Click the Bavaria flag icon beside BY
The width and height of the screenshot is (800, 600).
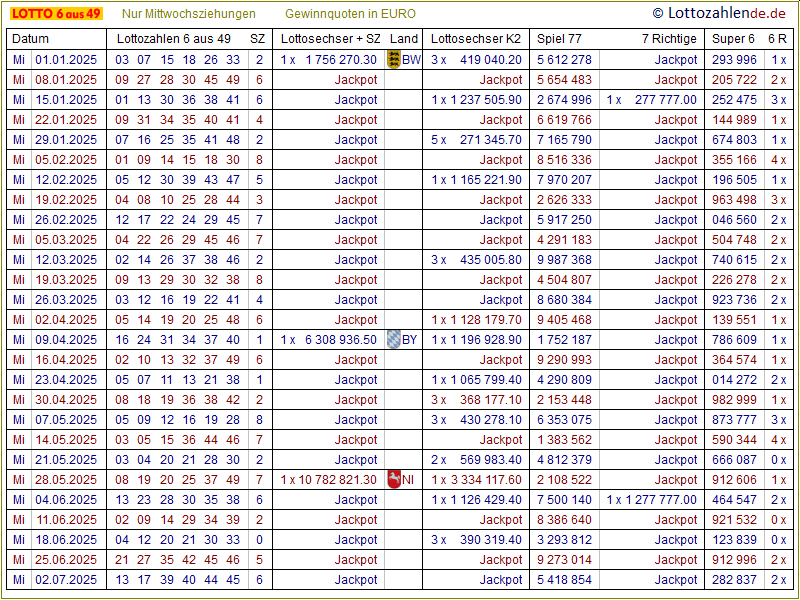click(393, 340)
